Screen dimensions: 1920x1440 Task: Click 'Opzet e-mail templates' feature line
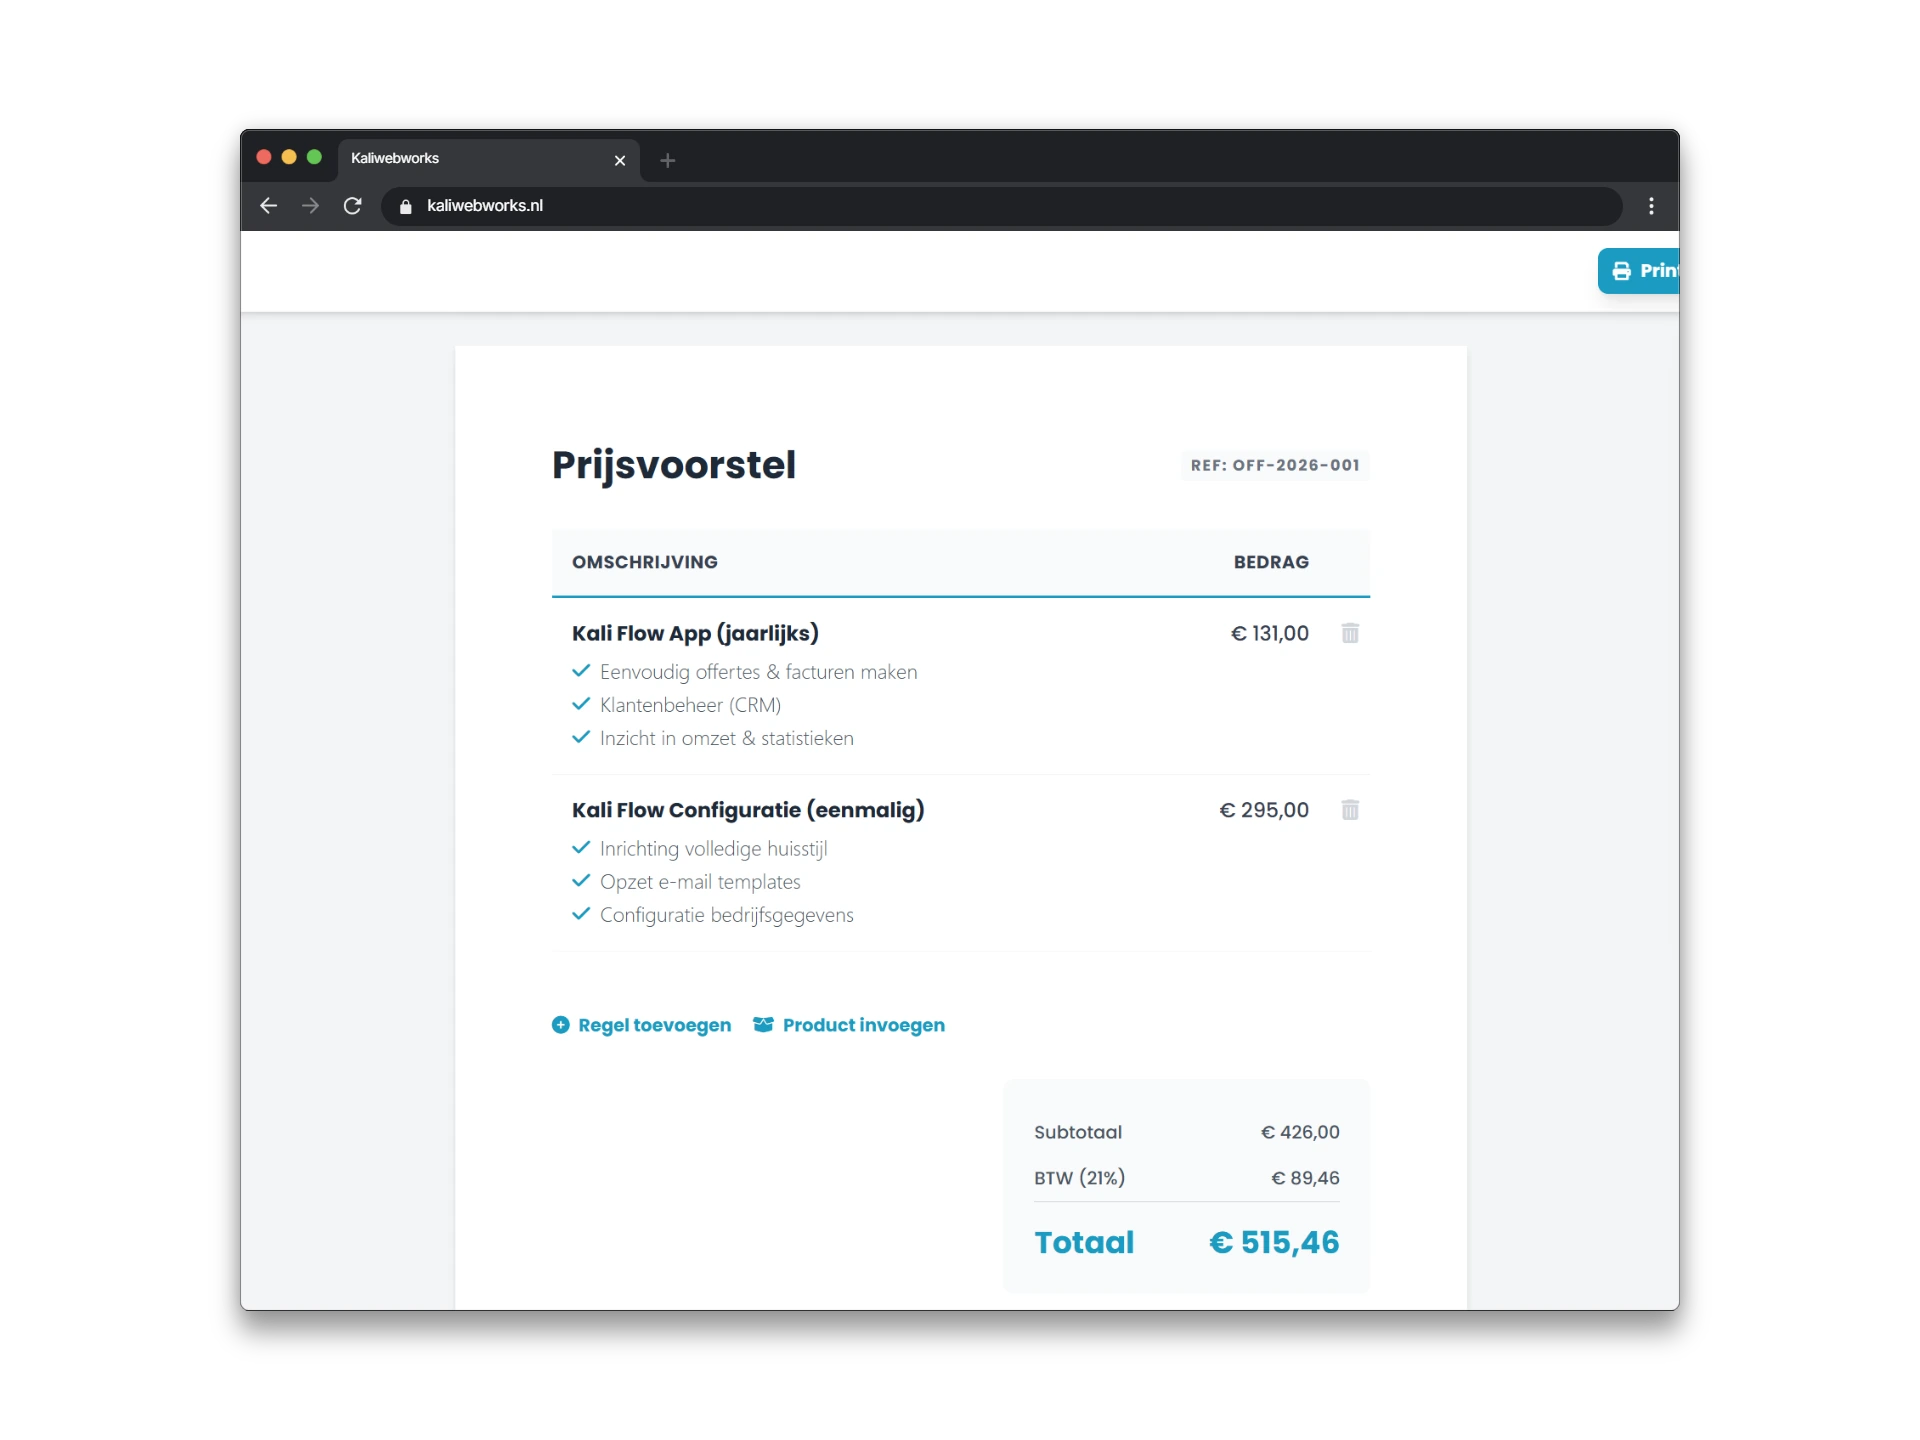tap(700, 882)
